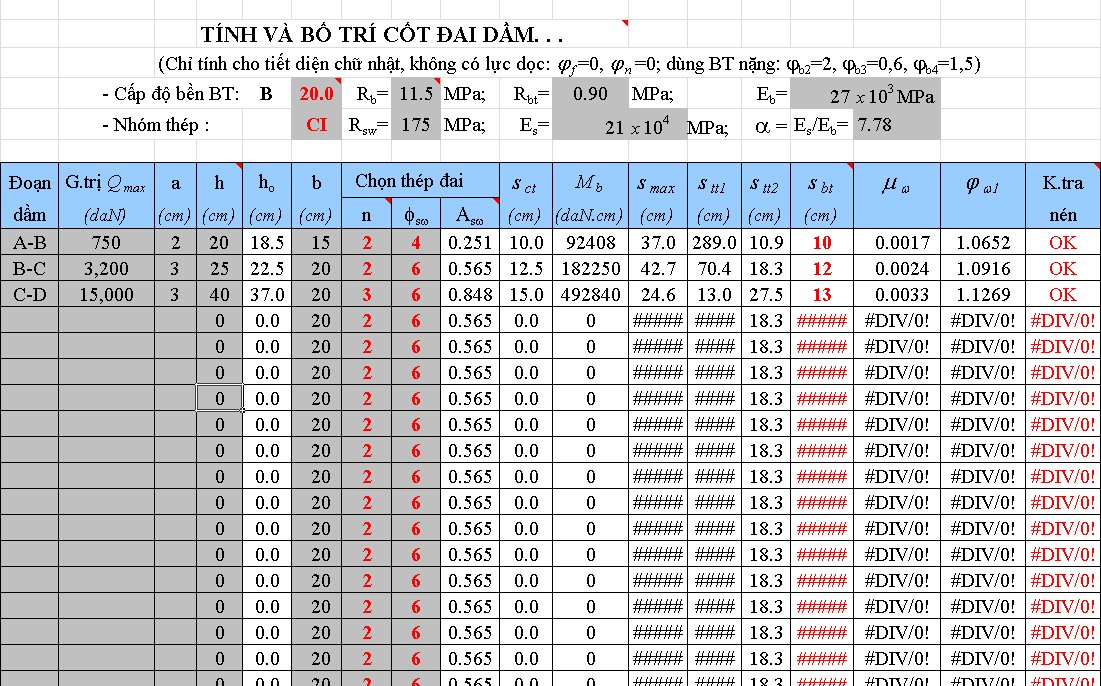Click the φω1 value 1.0916

tap(982, 268)
